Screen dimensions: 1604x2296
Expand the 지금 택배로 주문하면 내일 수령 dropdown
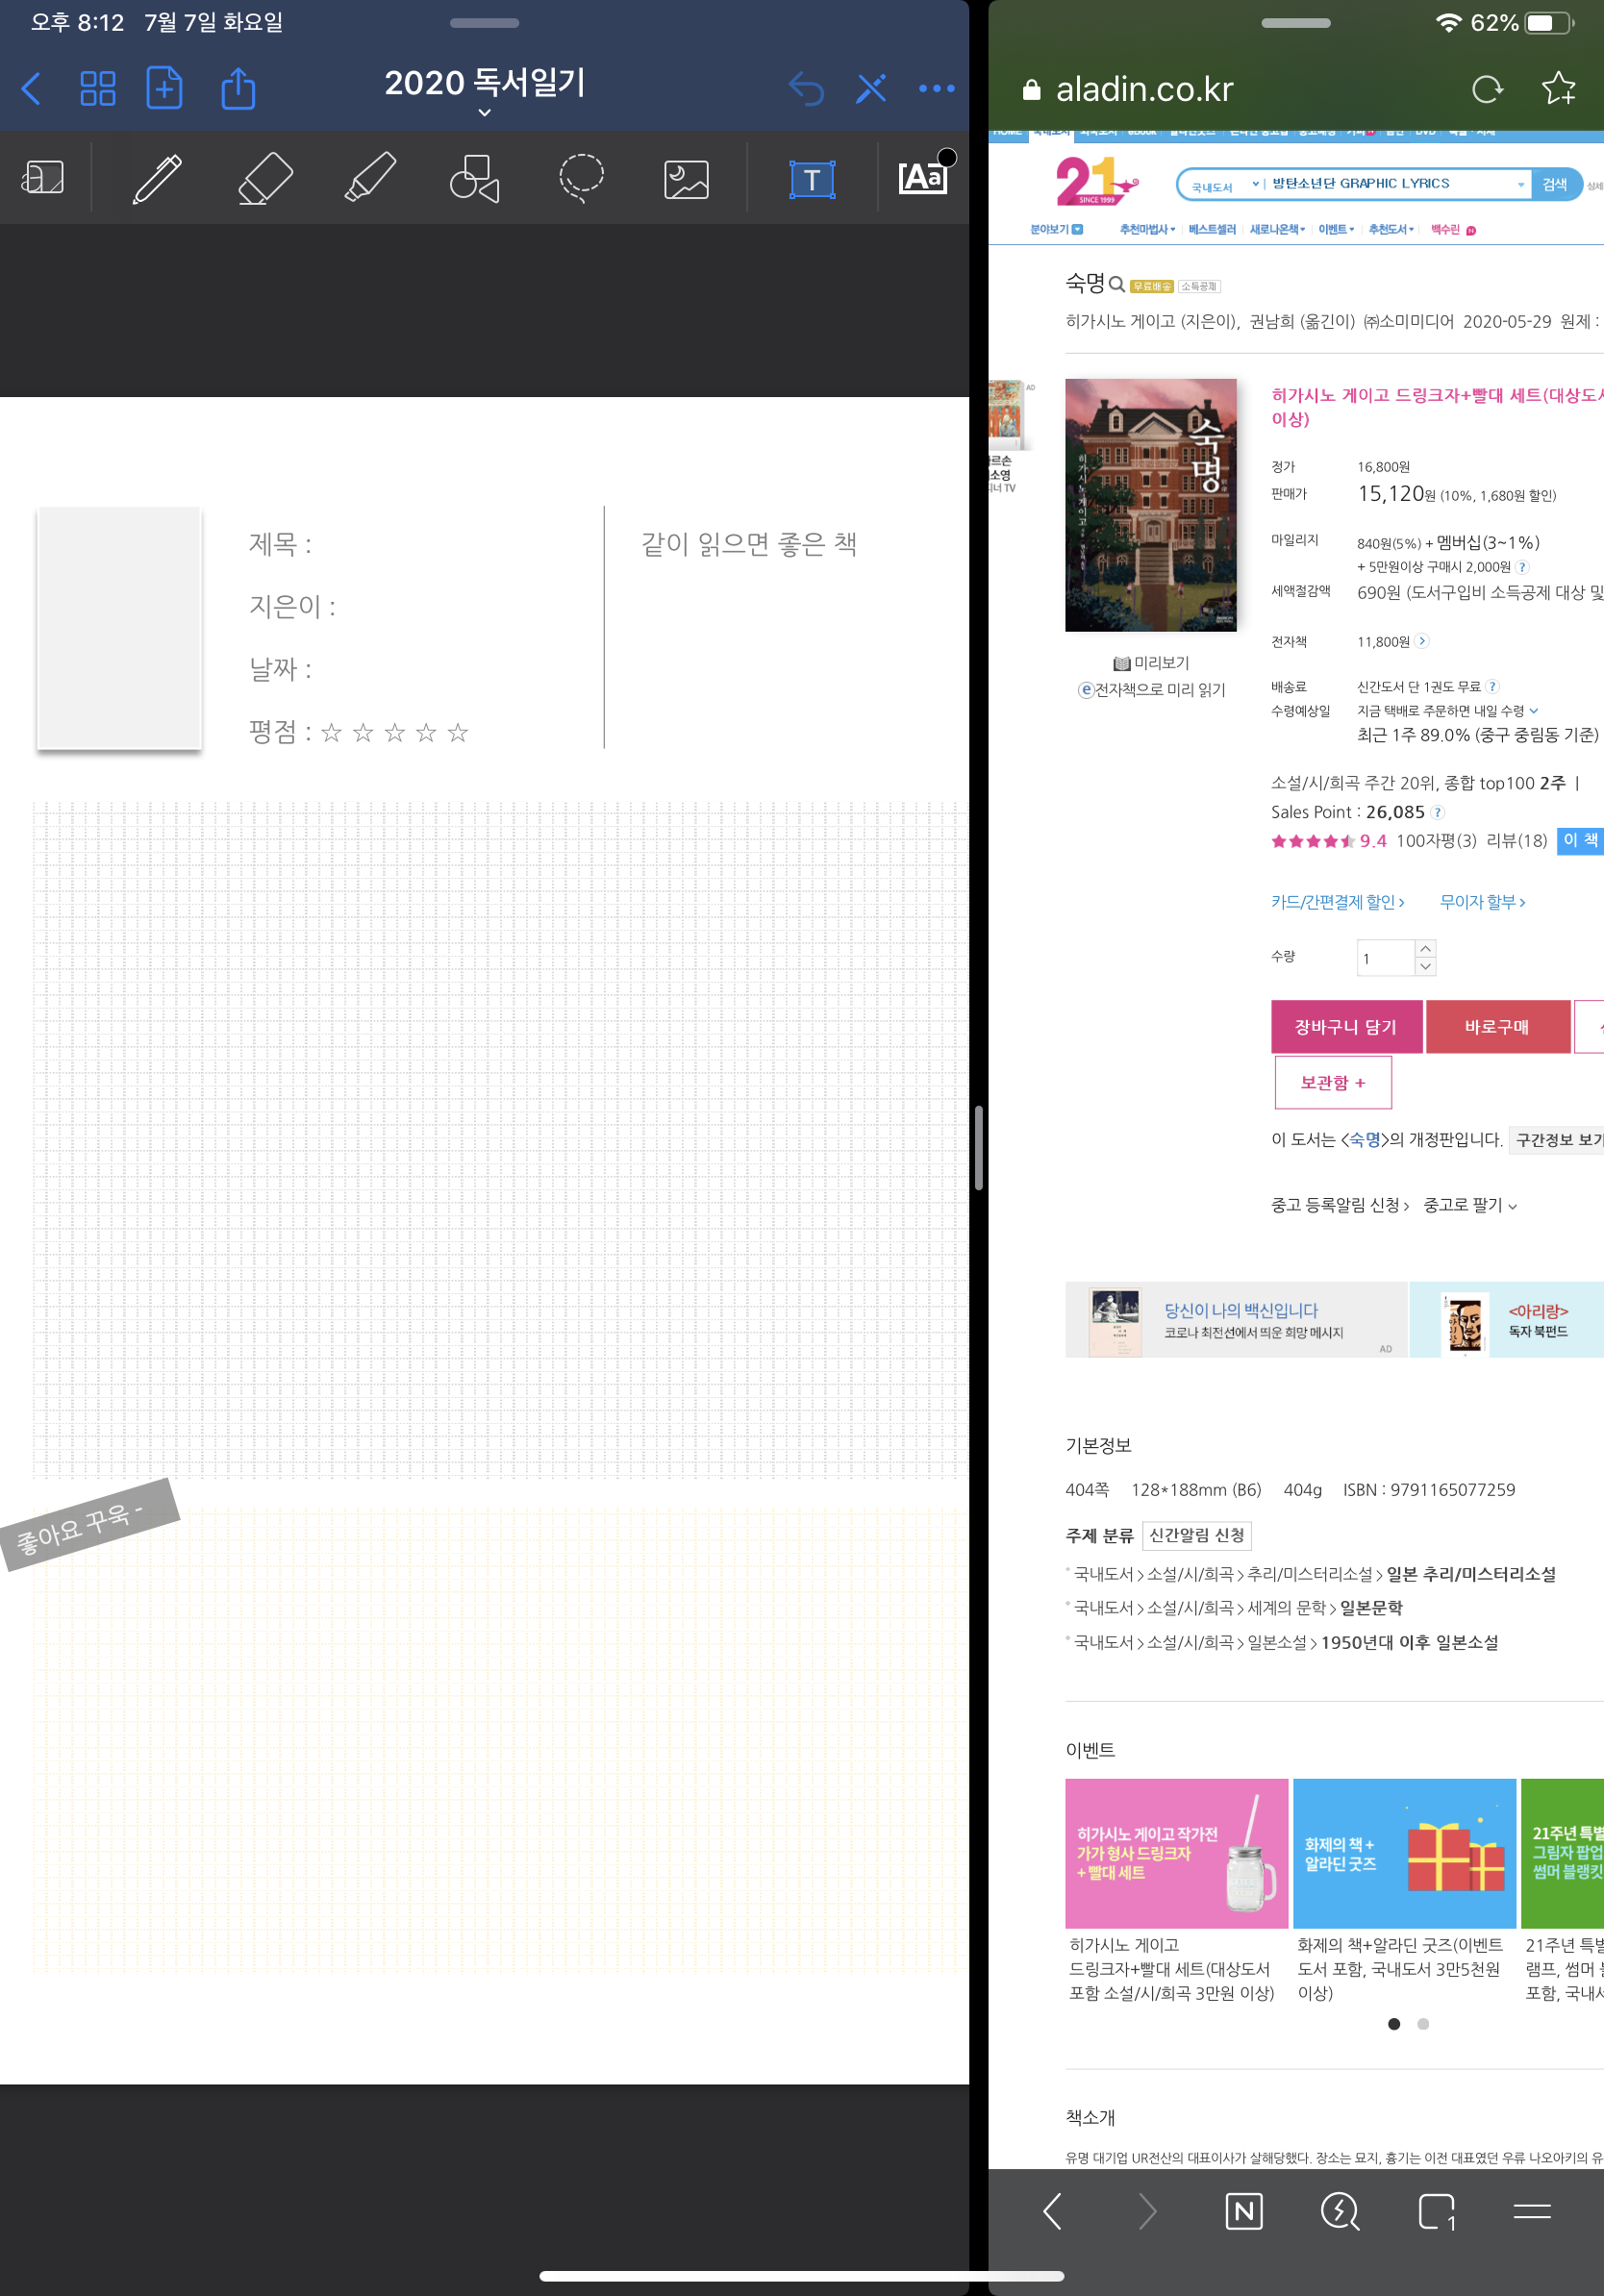coord(1534,711)
